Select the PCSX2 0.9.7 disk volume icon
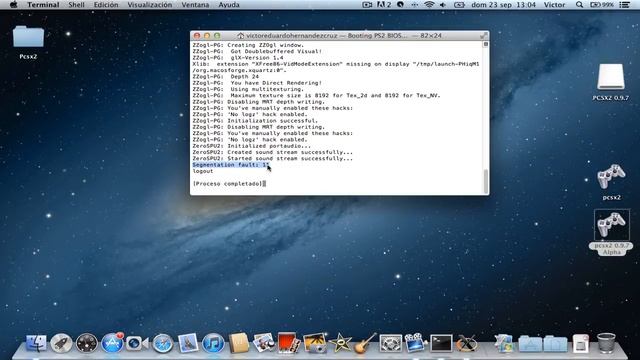This screenshot has width=640, height=360. [611, 82]
